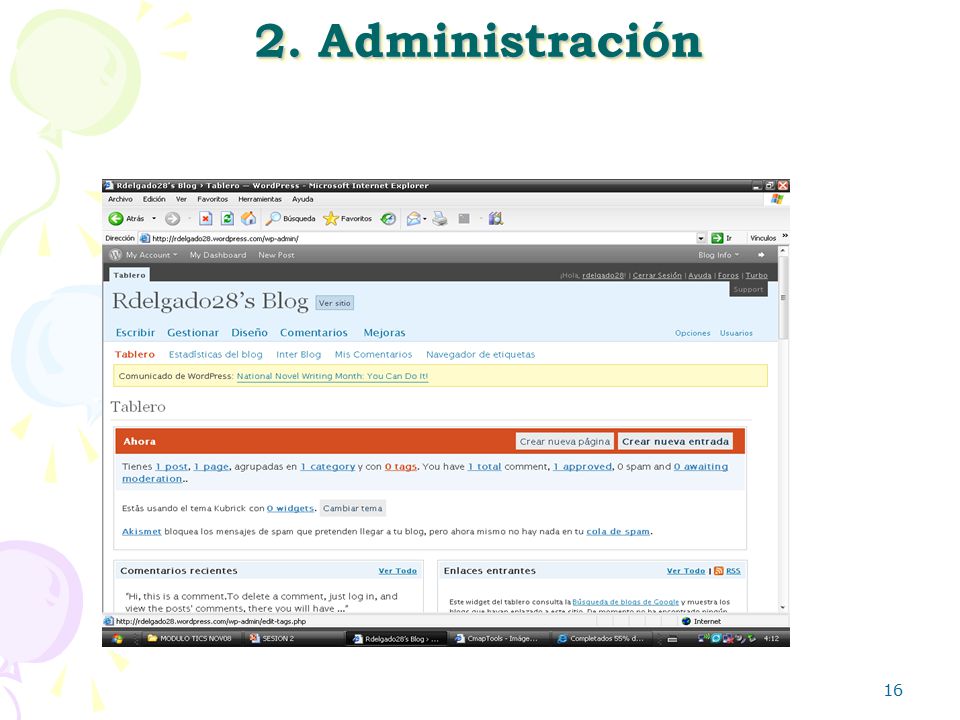Click the Edit icon beside Print
960x720 pixels.
pos(464,219)
